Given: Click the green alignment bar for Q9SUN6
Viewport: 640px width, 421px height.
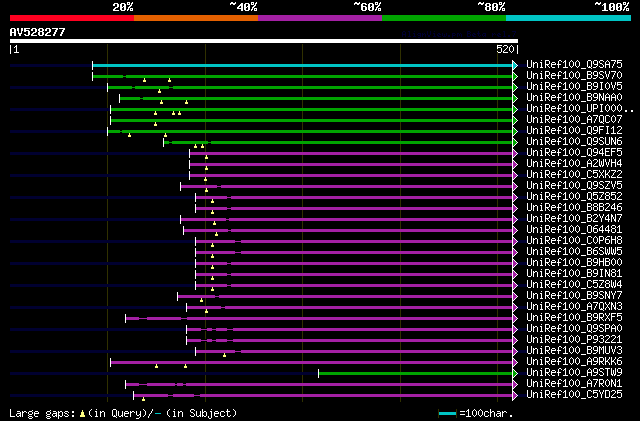Looking at the screenshot, I should (x=338, y=143).
